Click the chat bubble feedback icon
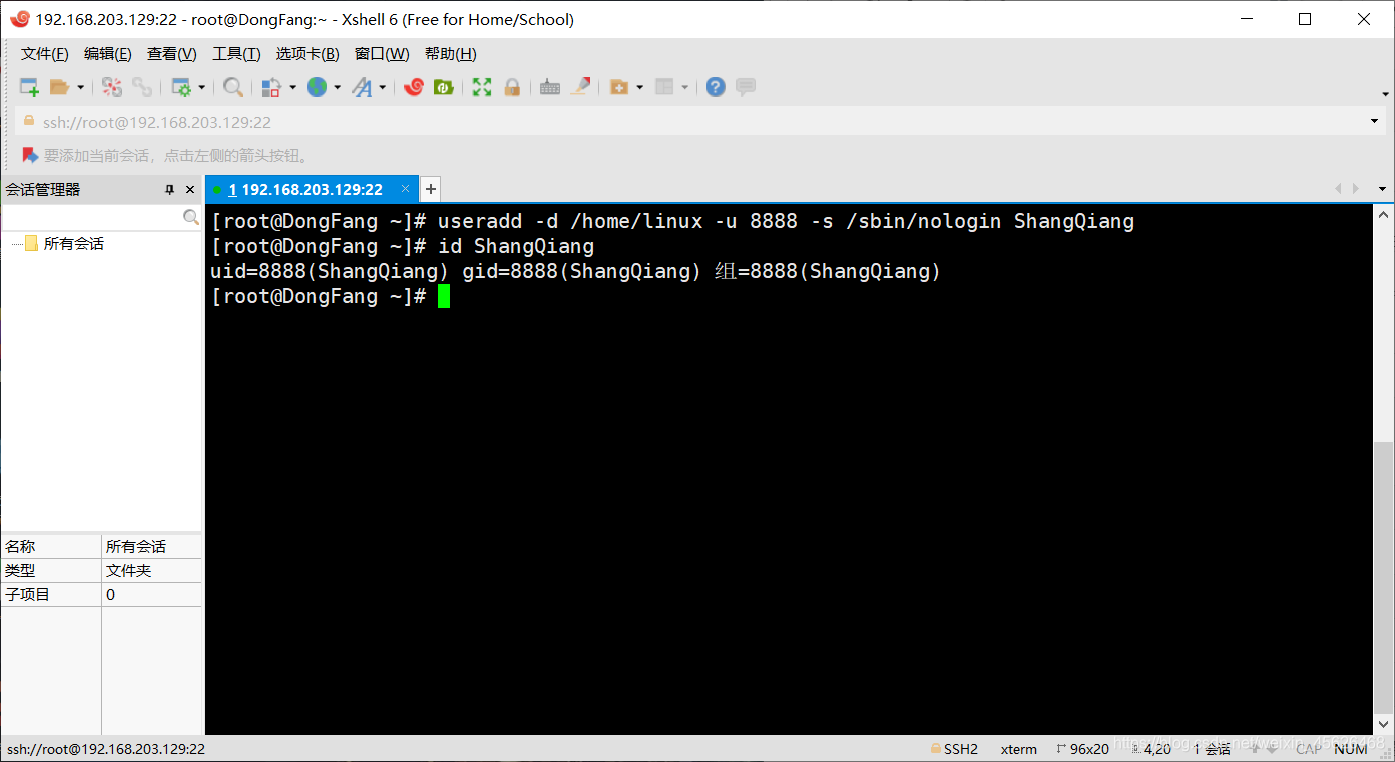This screenshot has width=1395, height=762. pyautogui.click(x=746, y=87)
